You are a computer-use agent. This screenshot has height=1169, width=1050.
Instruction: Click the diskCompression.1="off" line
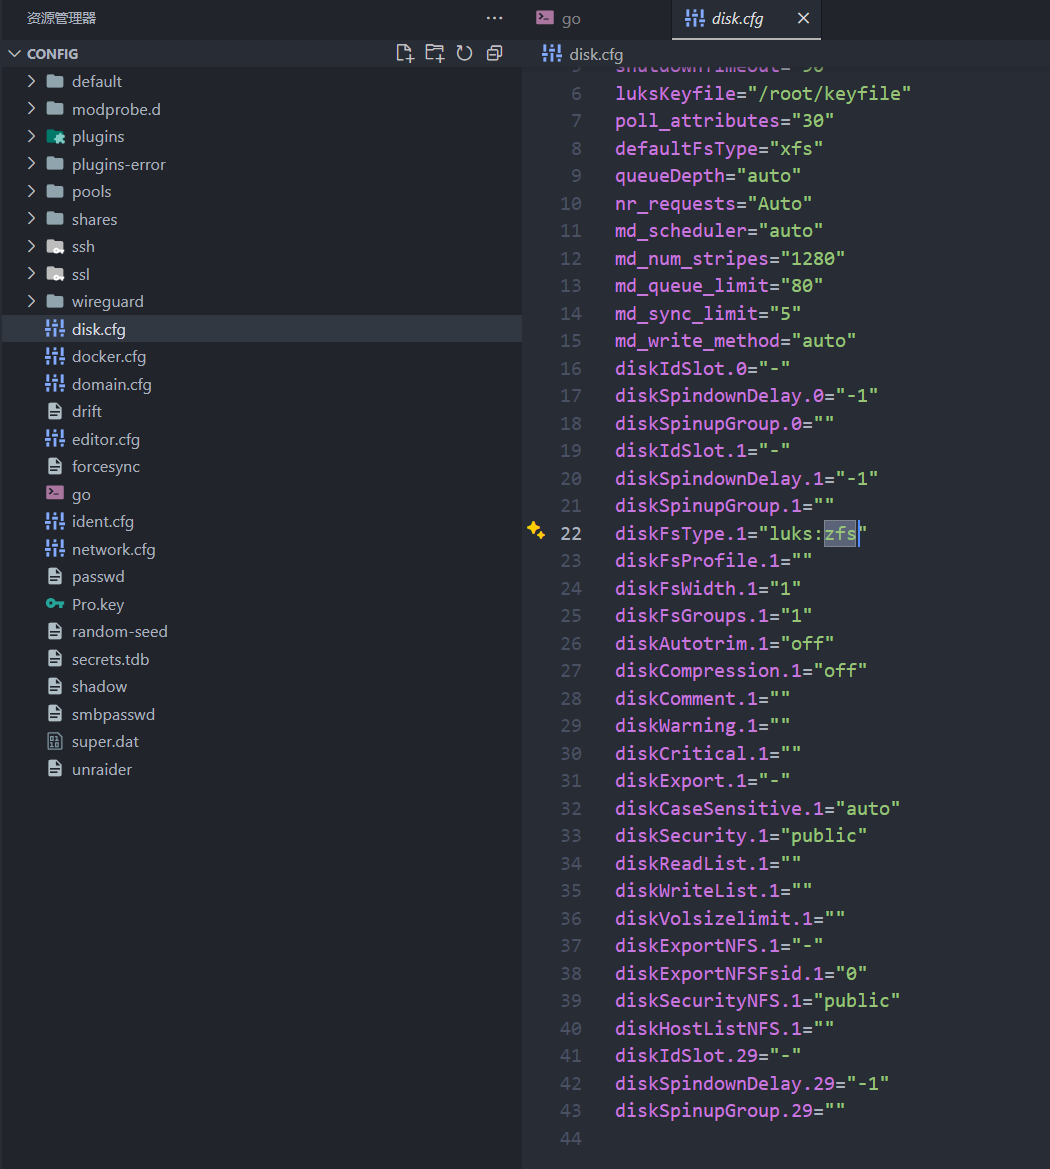(x=741, y=671)
